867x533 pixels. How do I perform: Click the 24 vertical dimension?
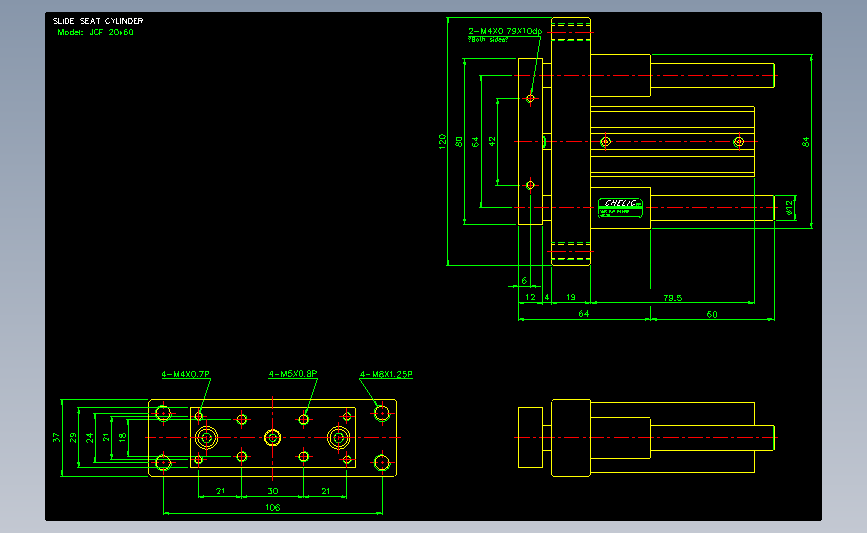pyautogui.click(x=89, y=437)
